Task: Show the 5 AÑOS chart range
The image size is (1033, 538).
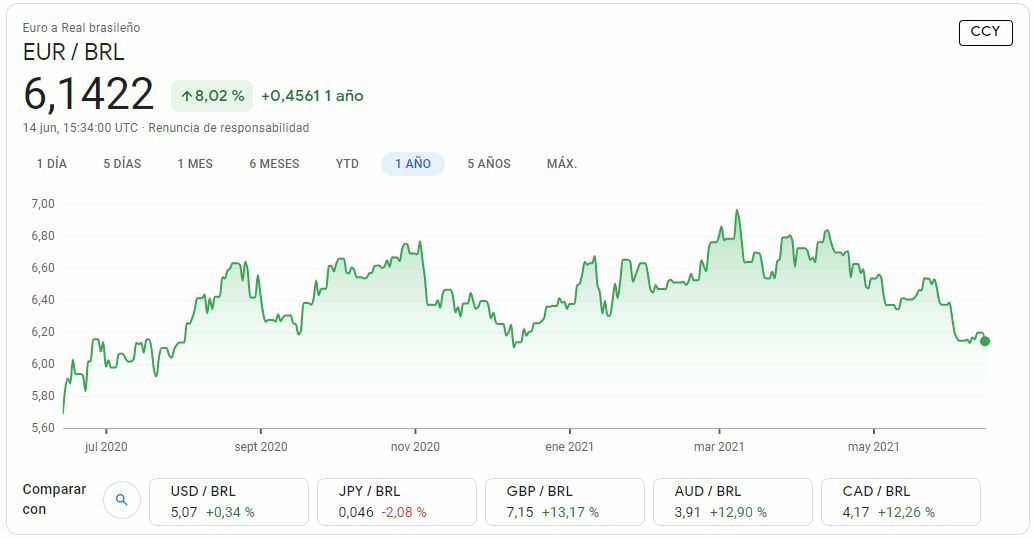Action: tap(489, 164)
